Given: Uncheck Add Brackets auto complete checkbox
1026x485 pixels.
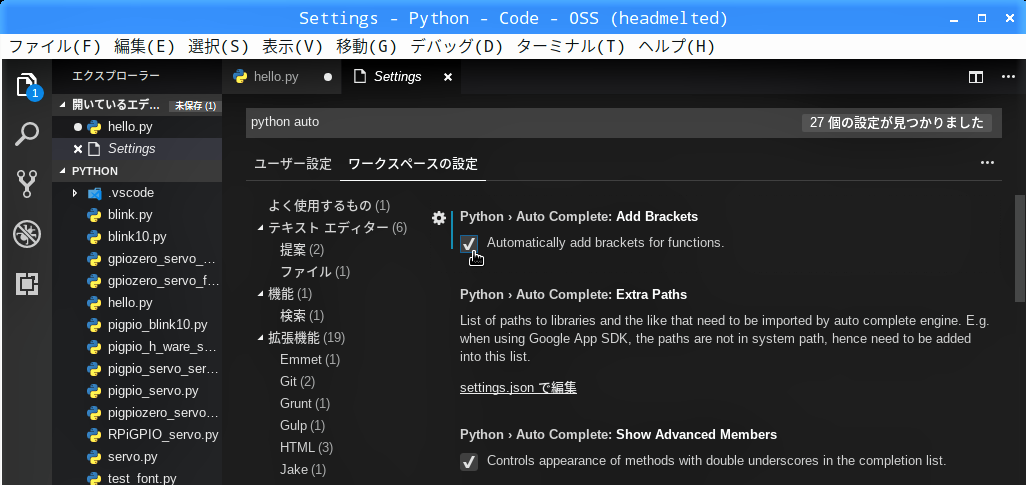Looking at the screenshot, I should coord(469,243).
